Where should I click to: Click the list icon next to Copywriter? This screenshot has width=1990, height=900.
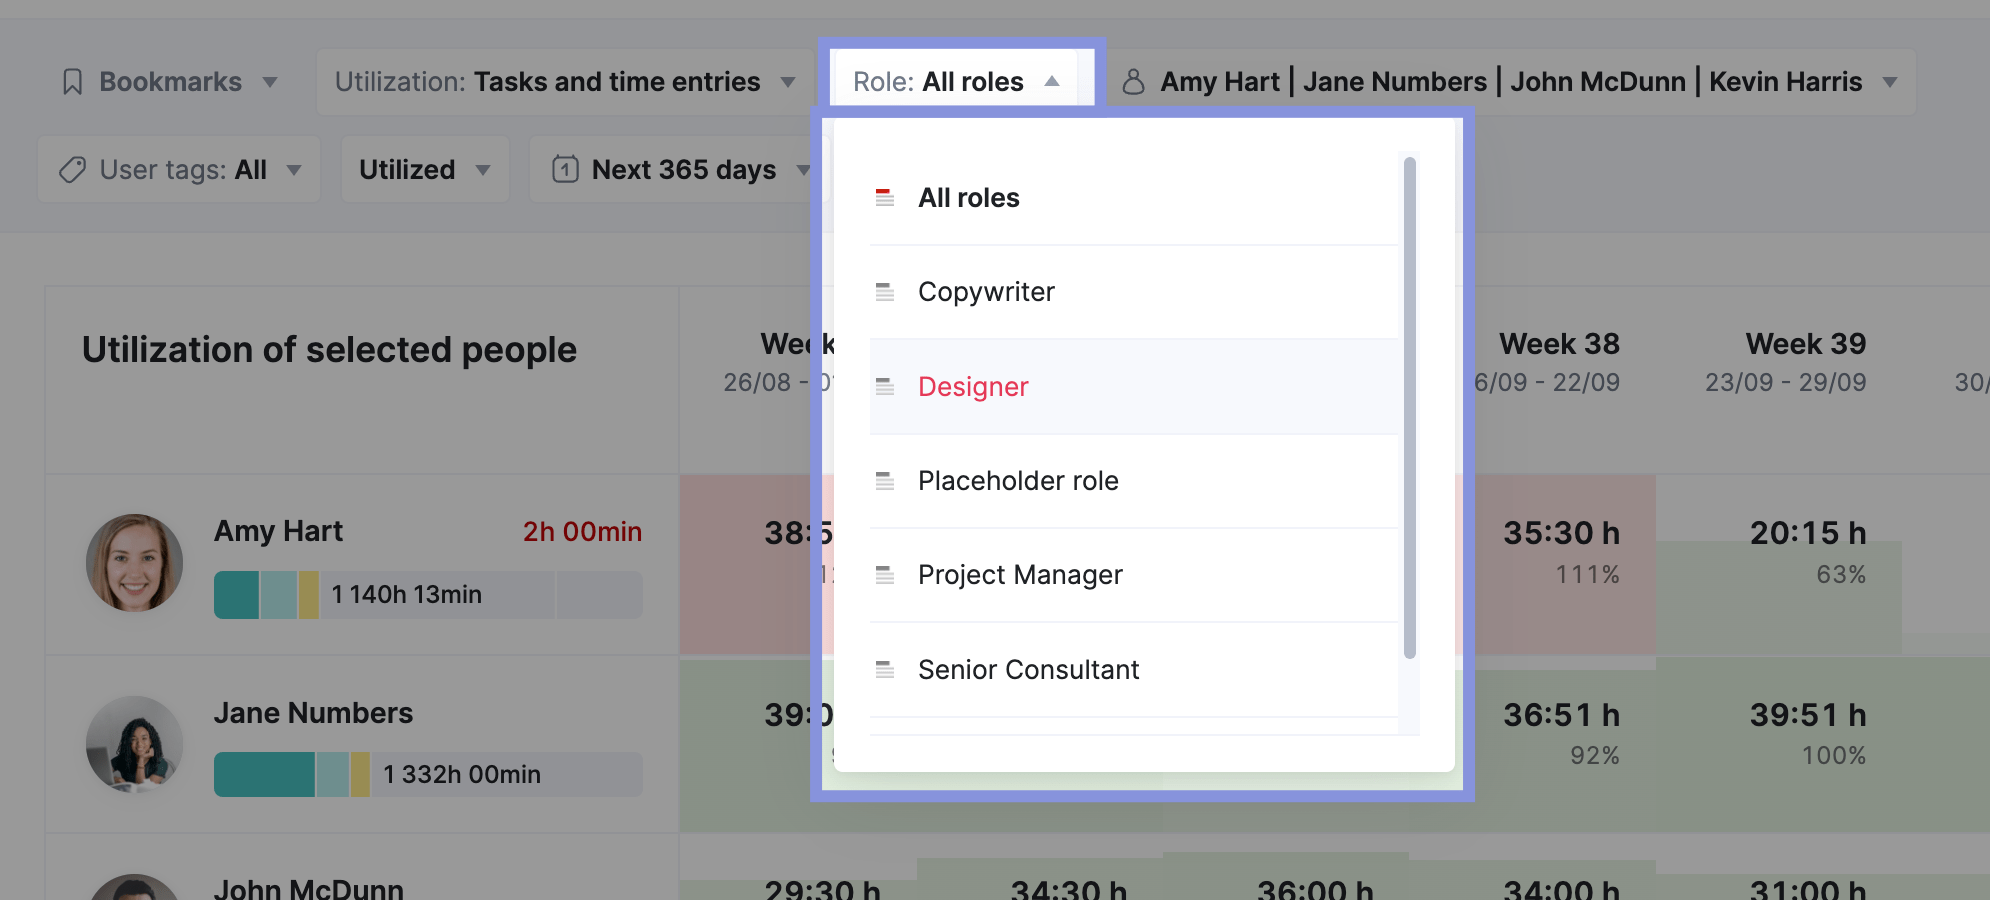tap(885, 292)
